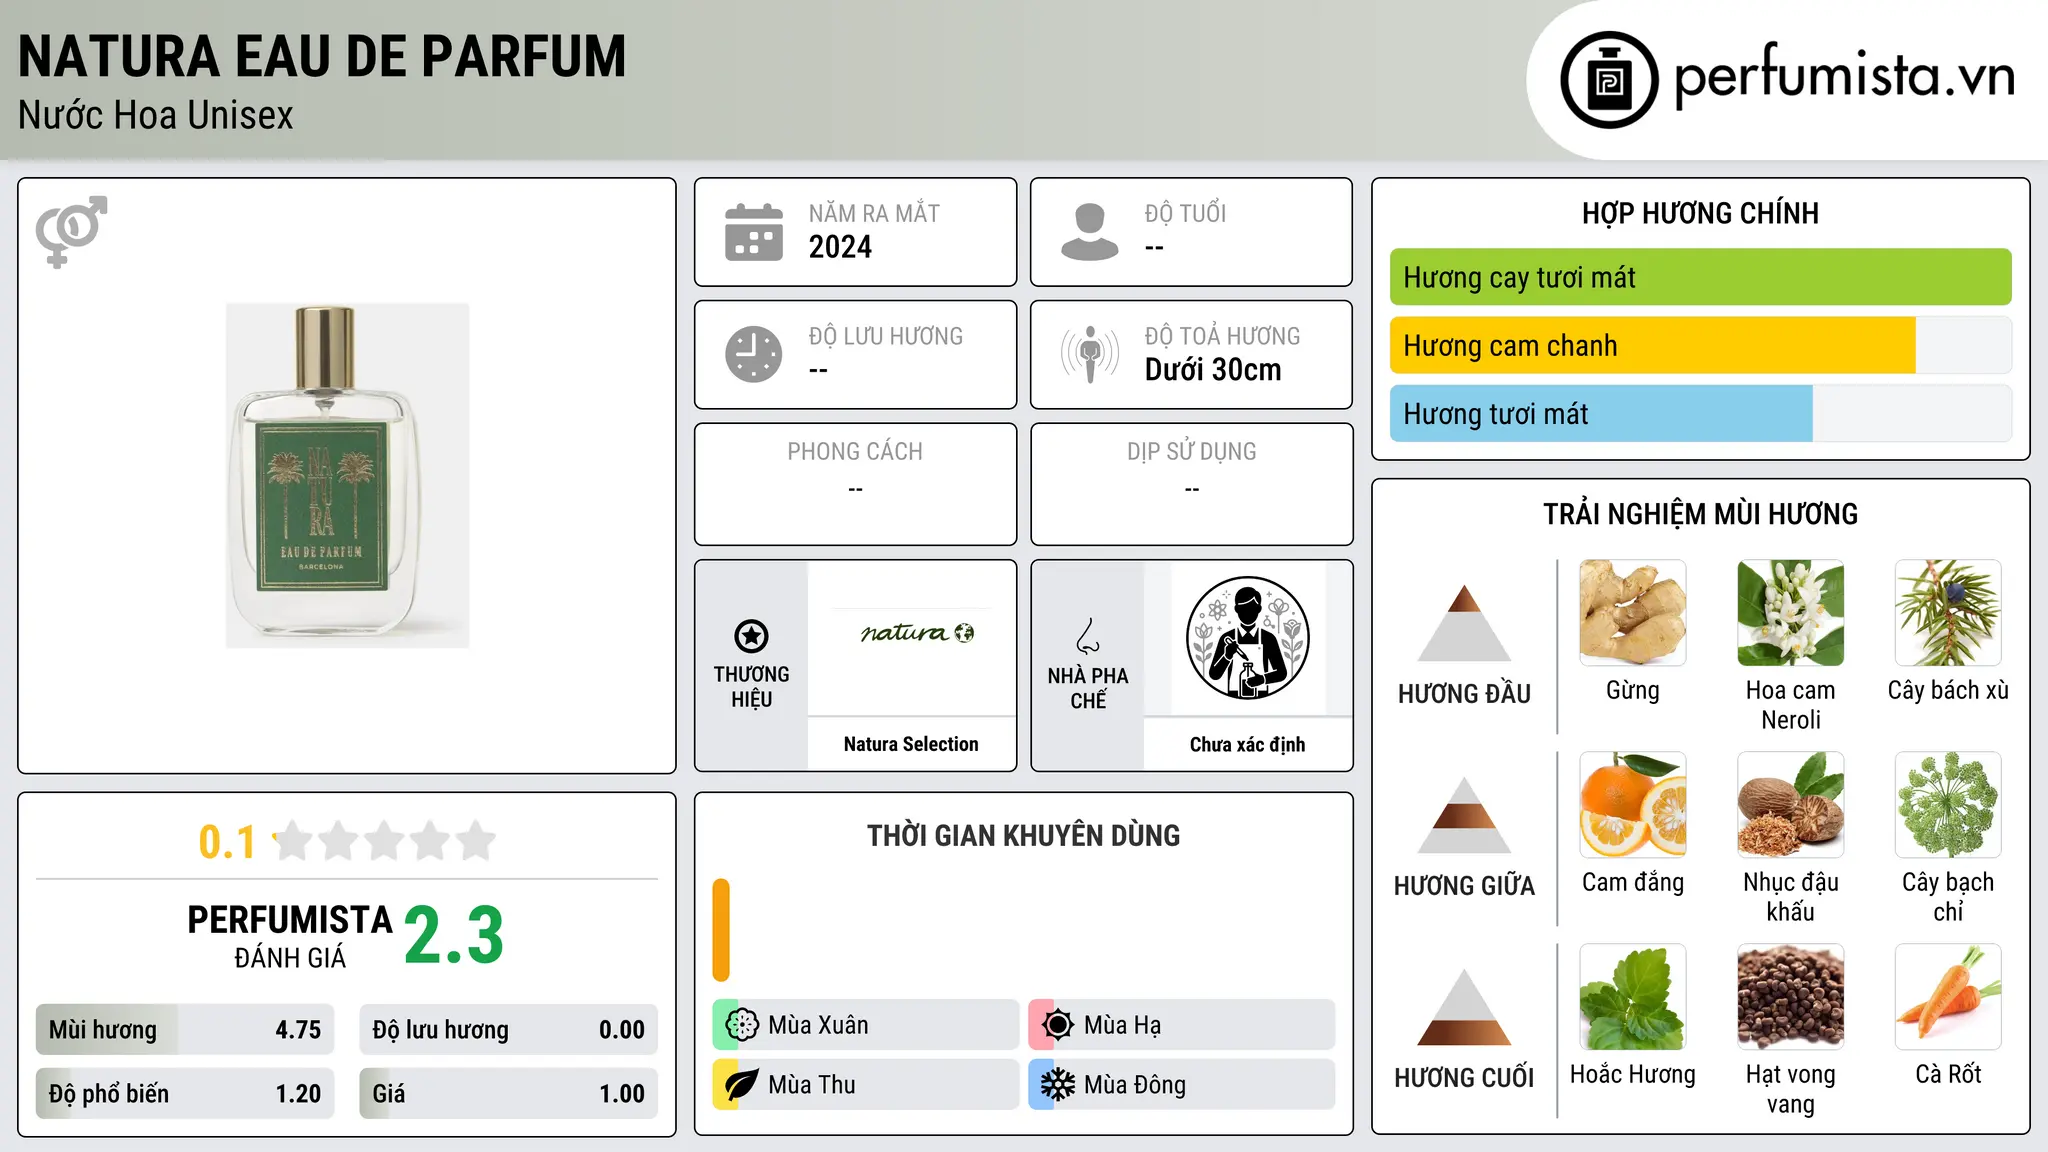Click the five-star rating icons
Image resolution: width=2048 pixels, height=1152 pixels.
point(384,841)
